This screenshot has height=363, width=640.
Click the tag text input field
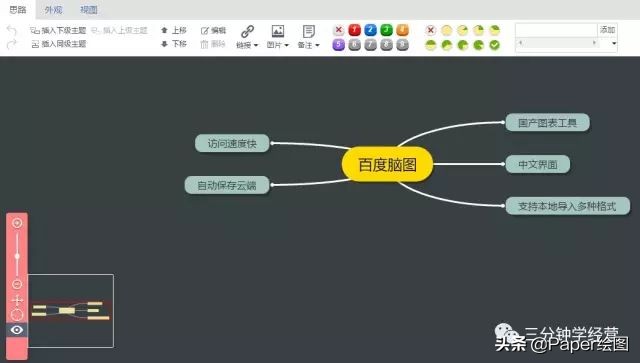(556, 30)
